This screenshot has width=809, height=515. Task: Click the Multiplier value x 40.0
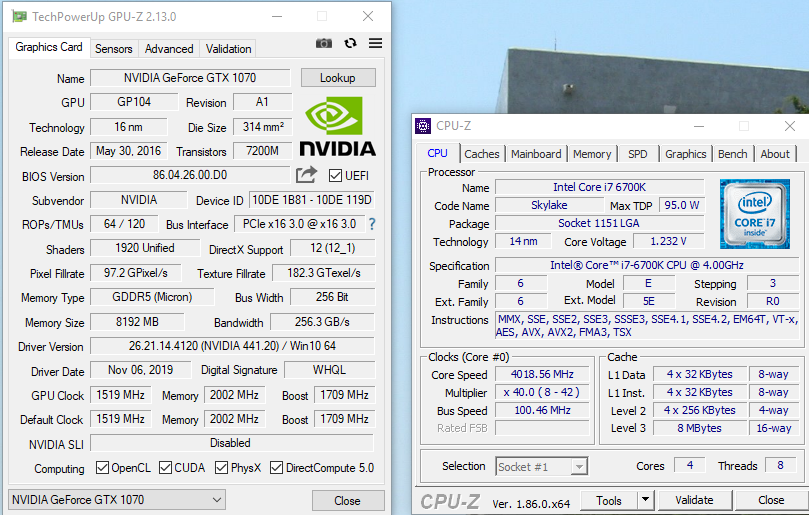click(542, 392)
